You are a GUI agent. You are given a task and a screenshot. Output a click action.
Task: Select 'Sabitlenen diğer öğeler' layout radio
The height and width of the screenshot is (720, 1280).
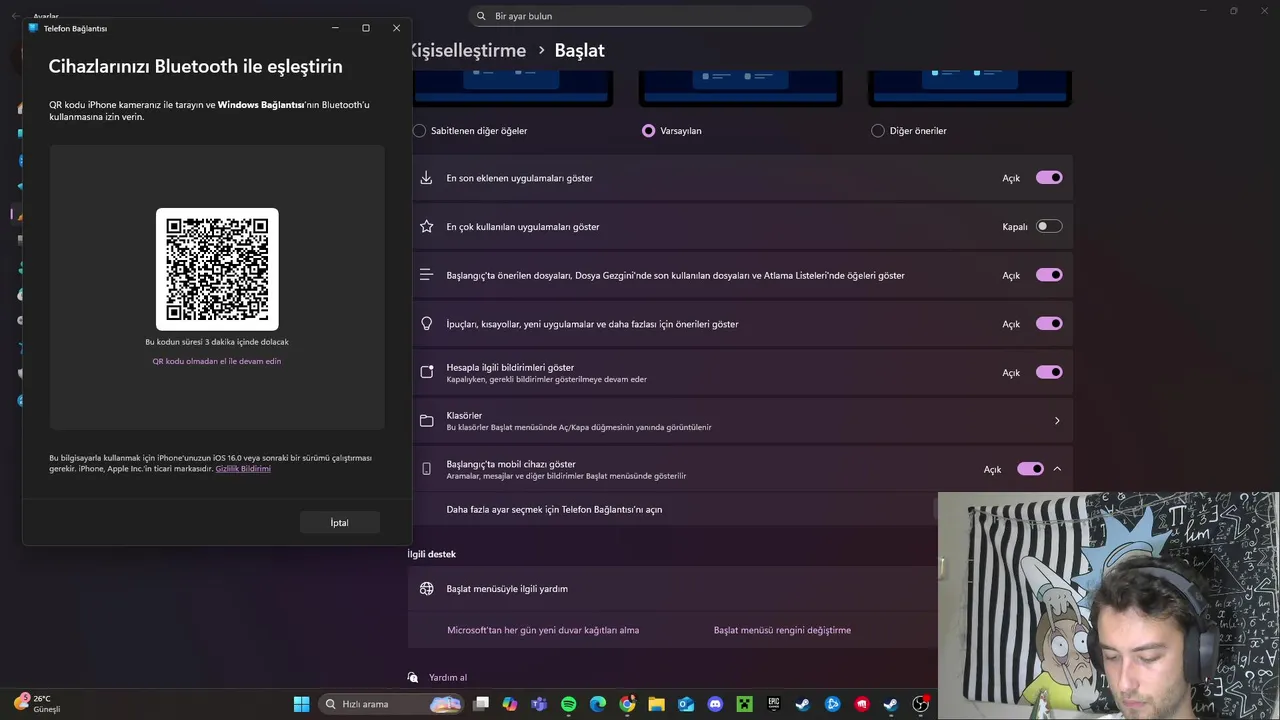point(419,131)
